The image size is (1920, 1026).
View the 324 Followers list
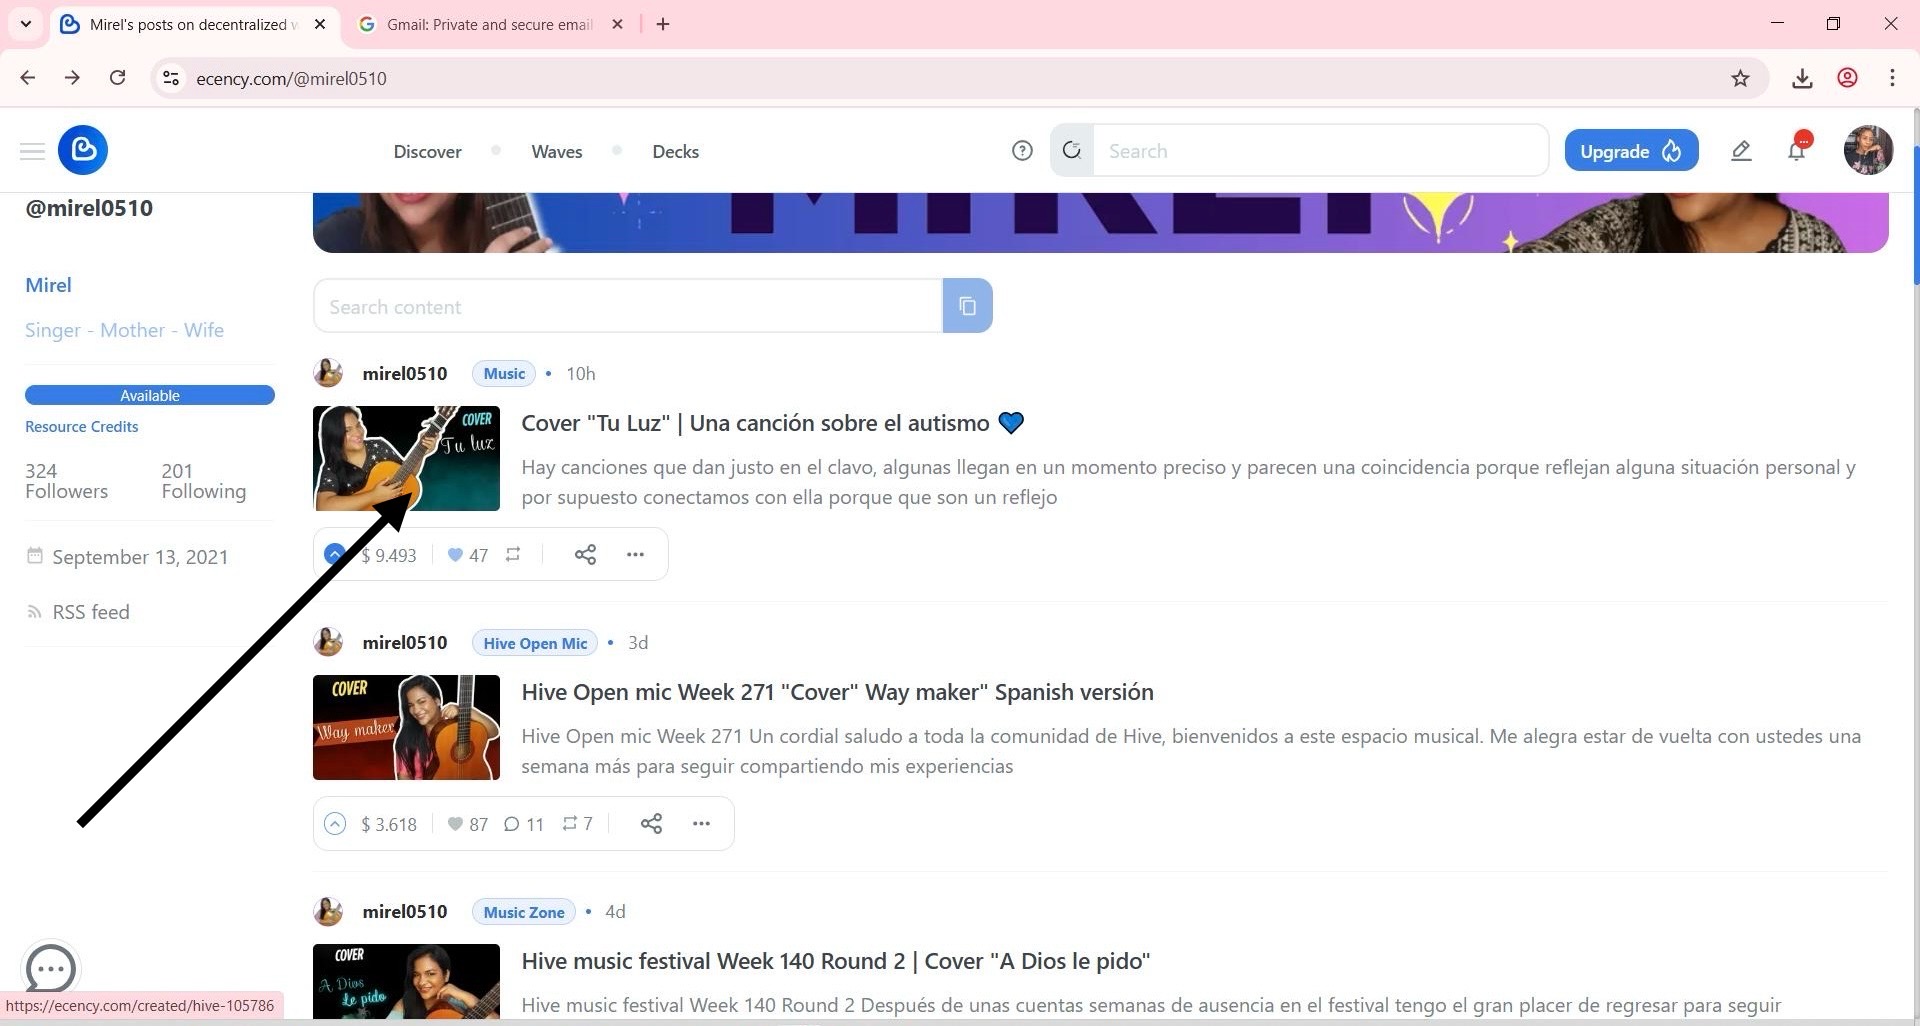[66, 481]
